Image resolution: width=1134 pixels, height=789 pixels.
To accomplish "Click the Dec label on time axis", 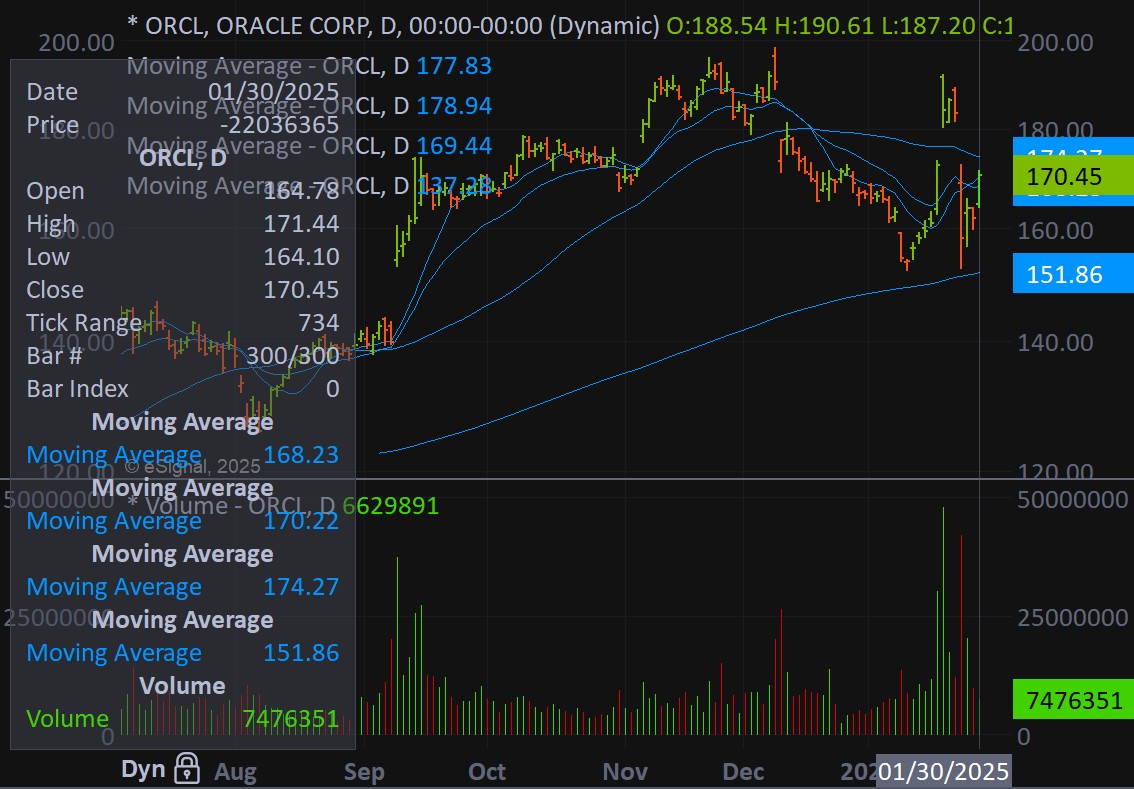I will pyautogui.click(x=743, y=772).
